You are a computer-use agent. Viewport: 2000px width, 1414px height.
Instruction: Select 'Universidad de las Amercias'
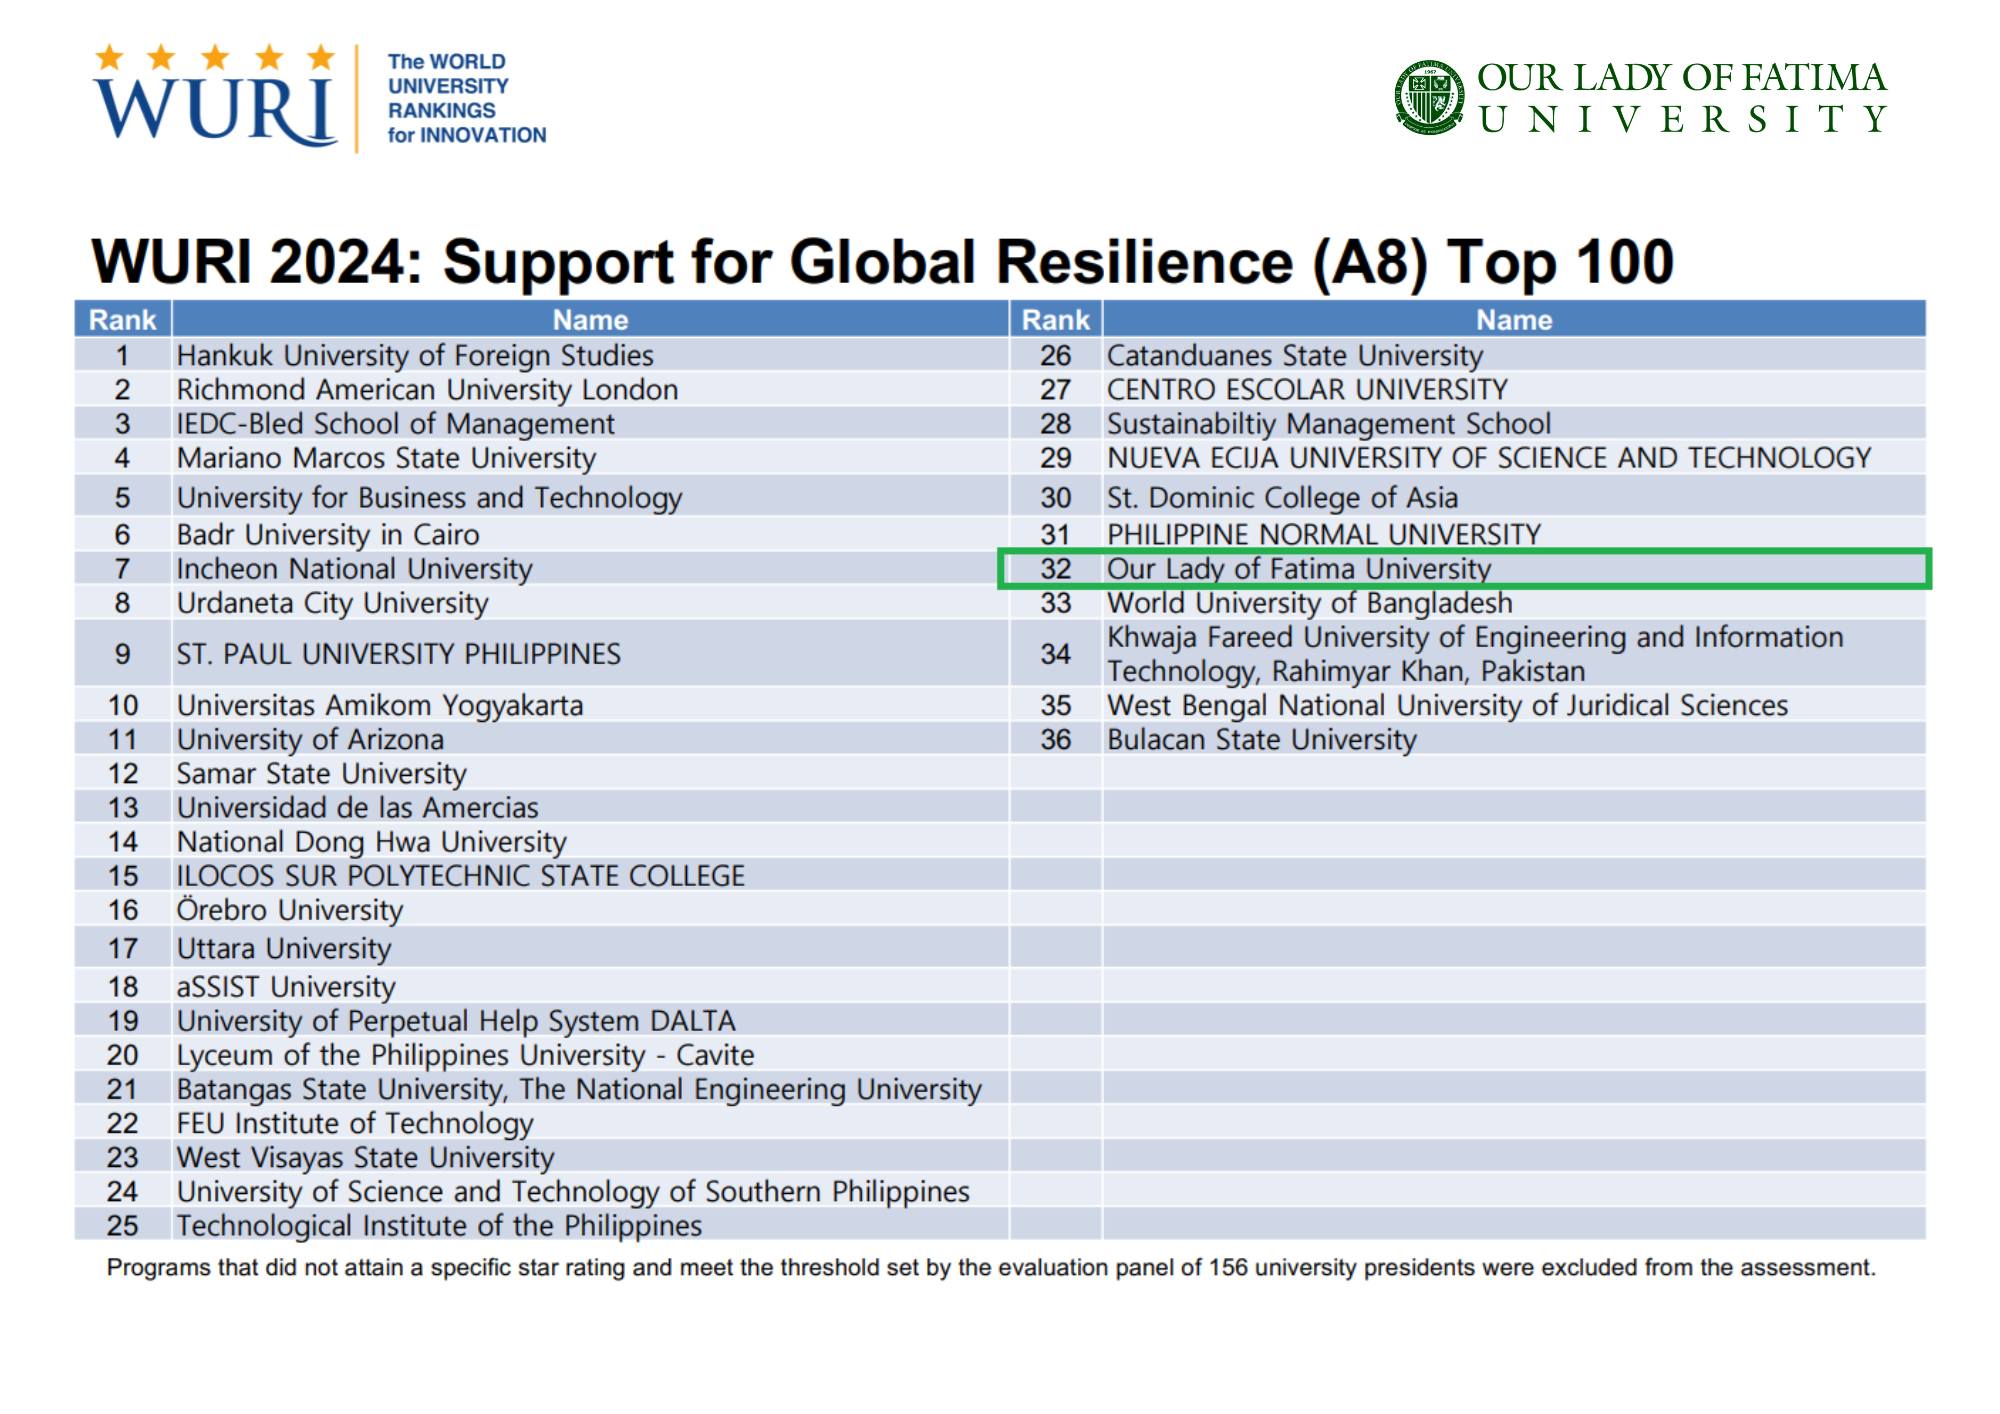(357, 807)
